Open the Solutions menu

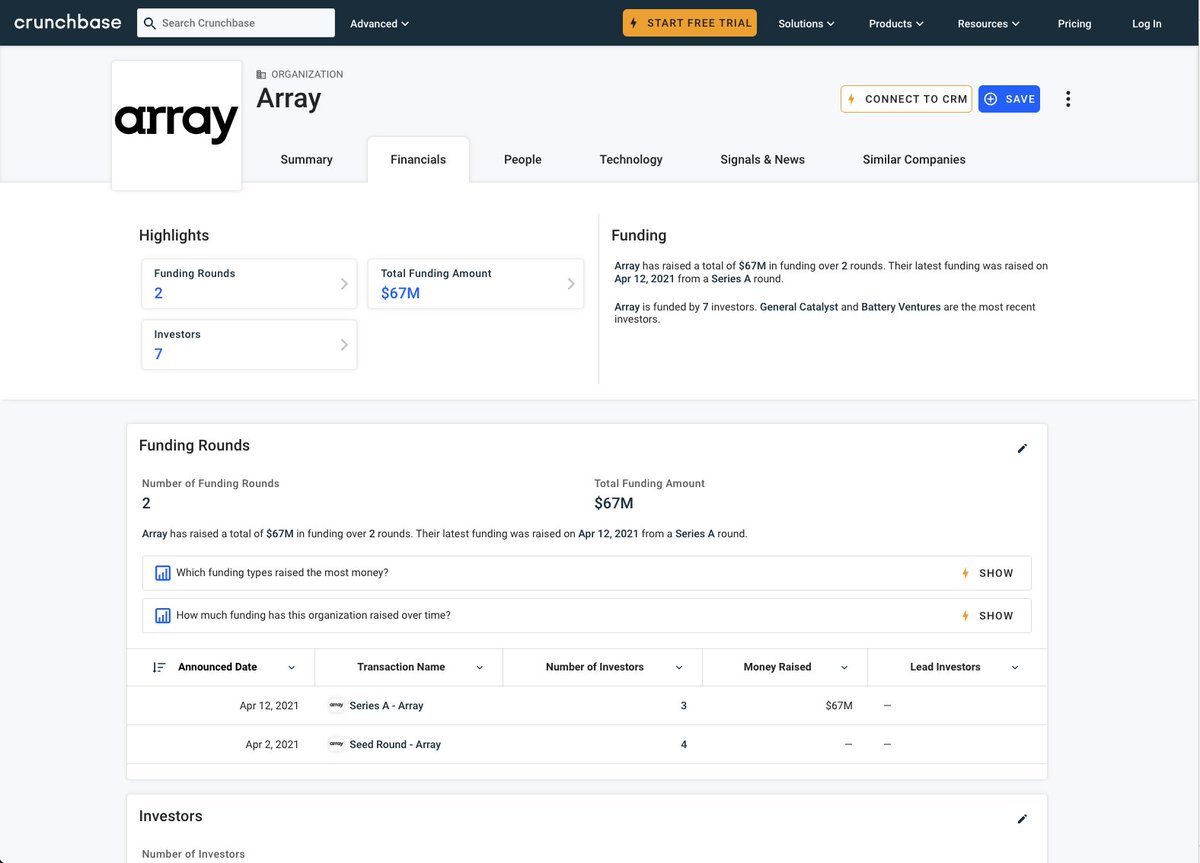coord(806,23)
